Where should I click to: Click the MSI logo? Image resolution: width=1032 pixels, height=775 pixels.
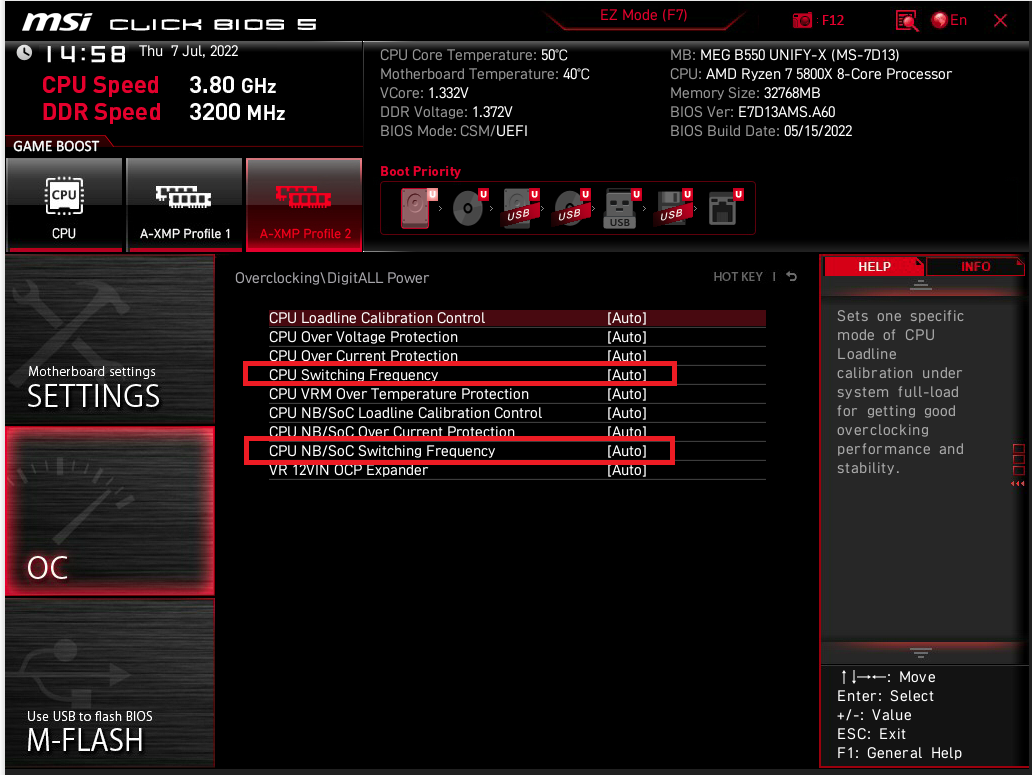pos(57,22)
